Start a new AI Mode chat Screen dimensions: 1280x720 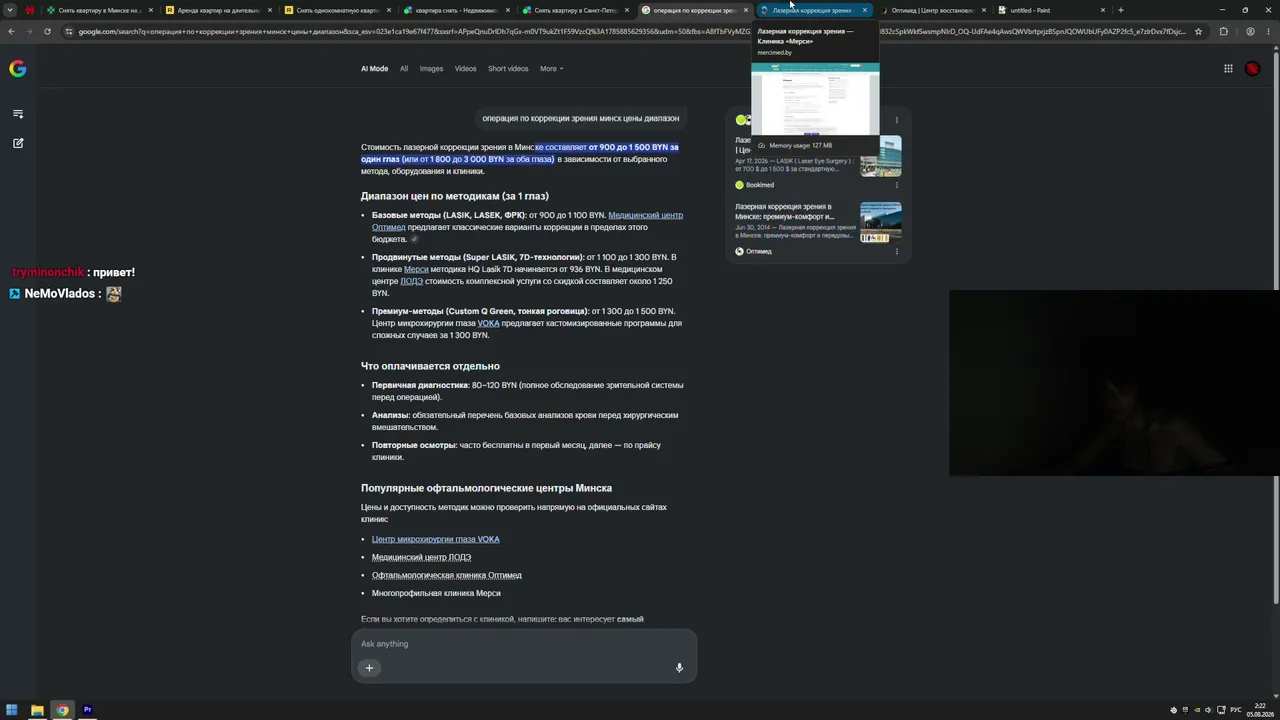tap(17, 143)
